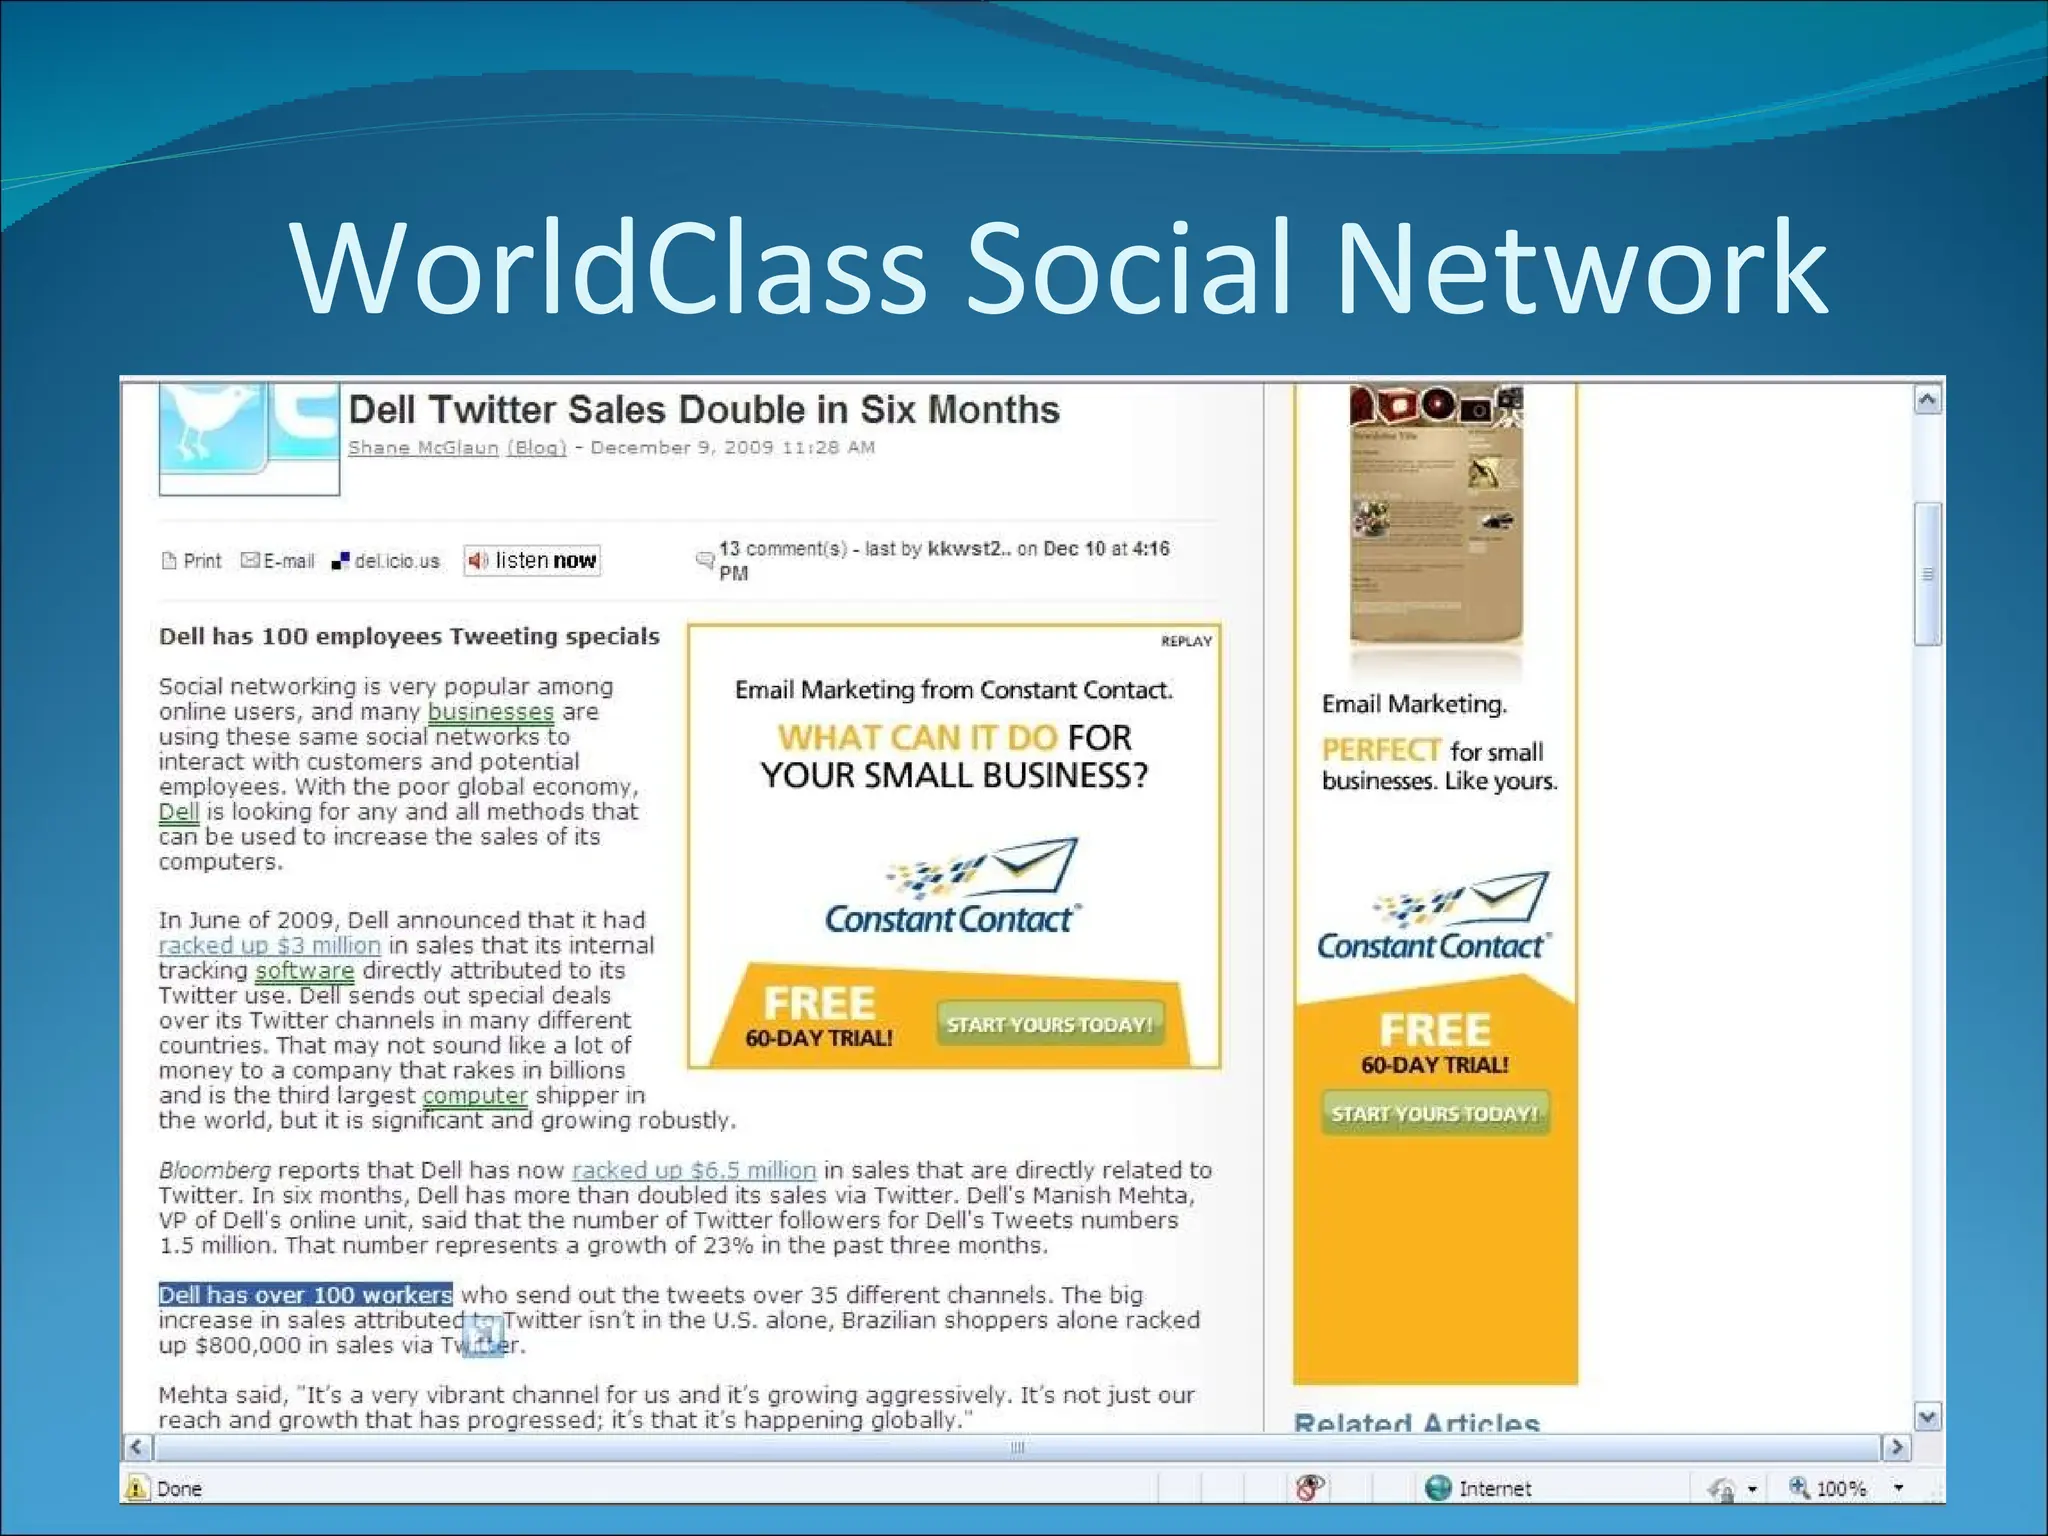Click the Internet zone globe icon
The width and height of the screenshot is (2048, 1536).
[1438, 1488]
